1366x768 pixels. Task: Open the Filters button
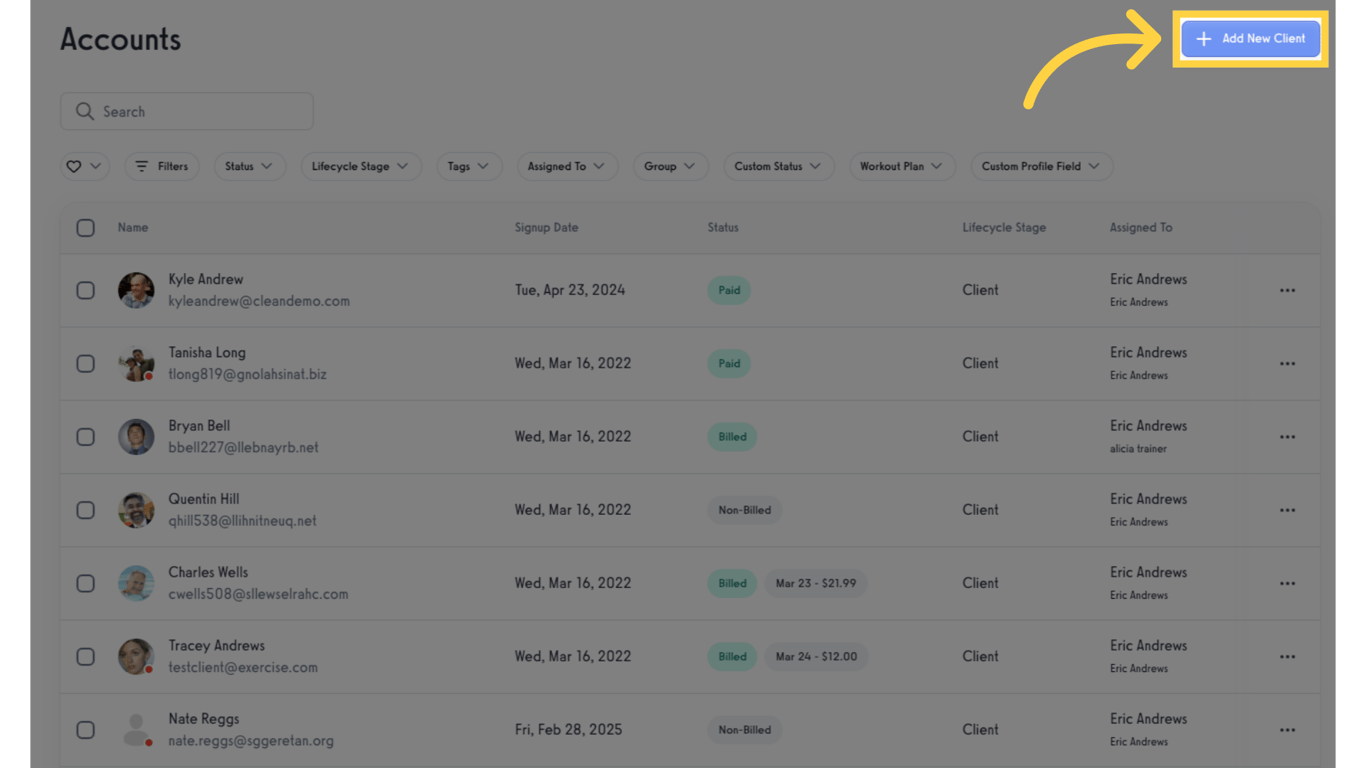(x=162, y=166)
